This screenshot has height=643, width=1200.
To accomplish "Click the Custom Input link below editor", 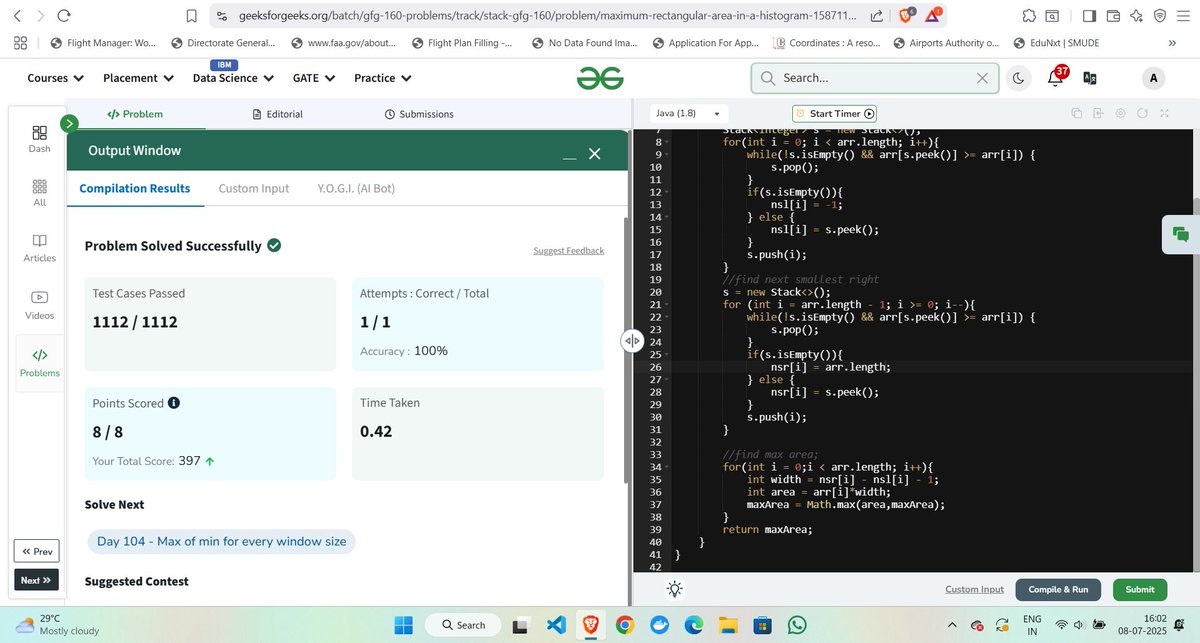I will pos(974,589).
